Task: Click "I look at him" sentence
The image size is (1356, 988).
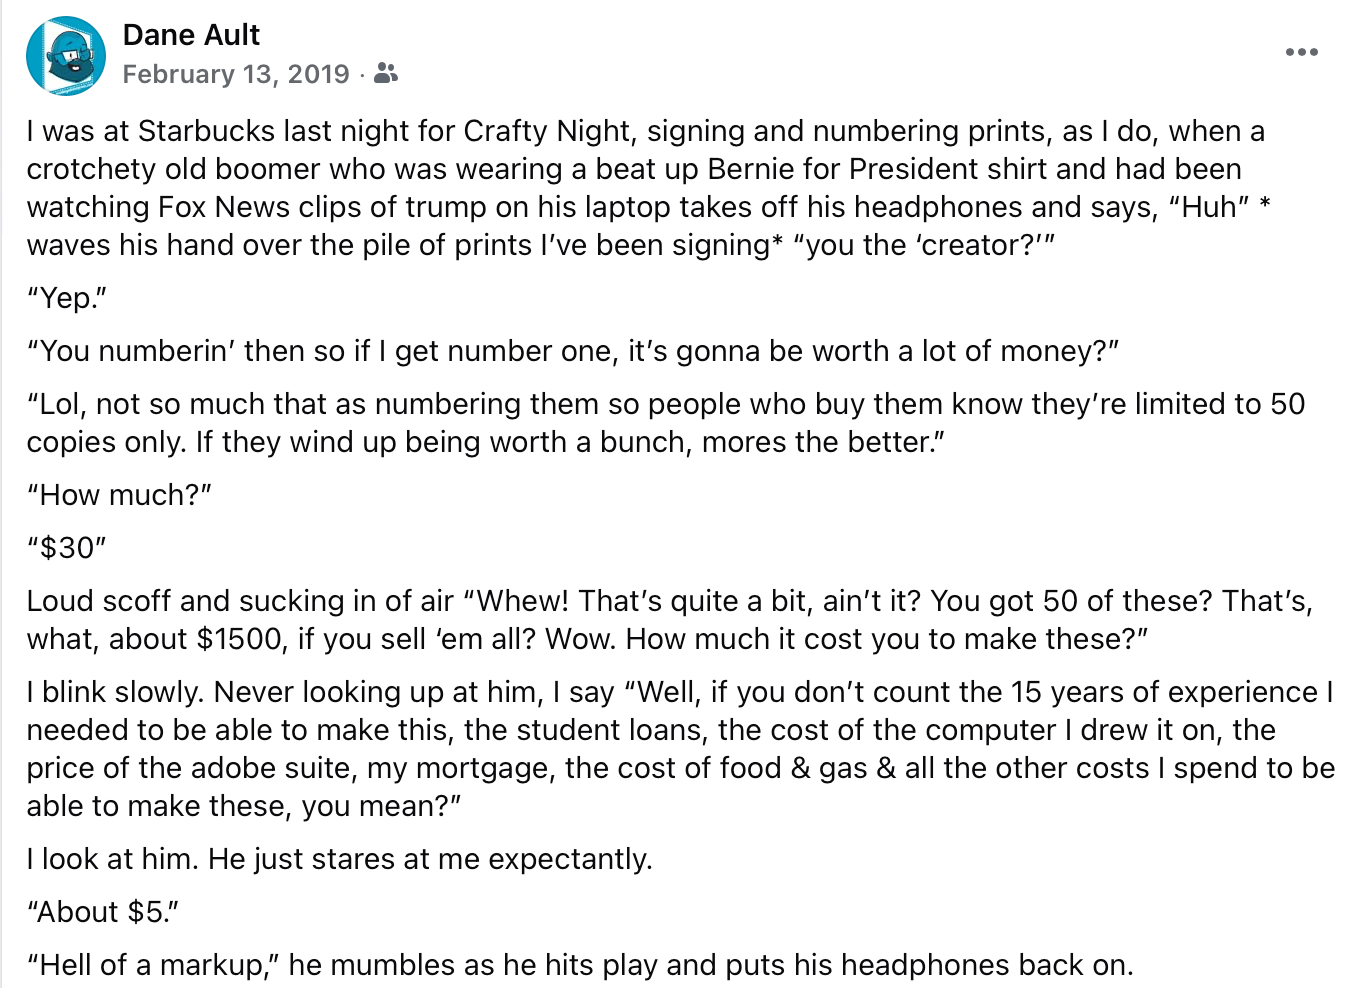Action: (x=339, y=859)
